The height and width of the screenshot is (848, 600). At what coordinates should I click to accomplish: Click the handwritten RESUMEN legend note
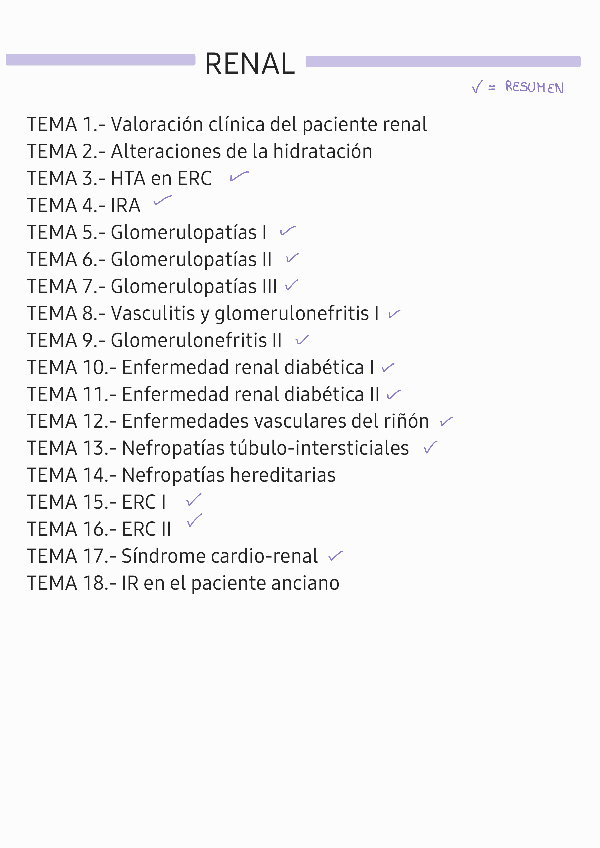[518, 88]
